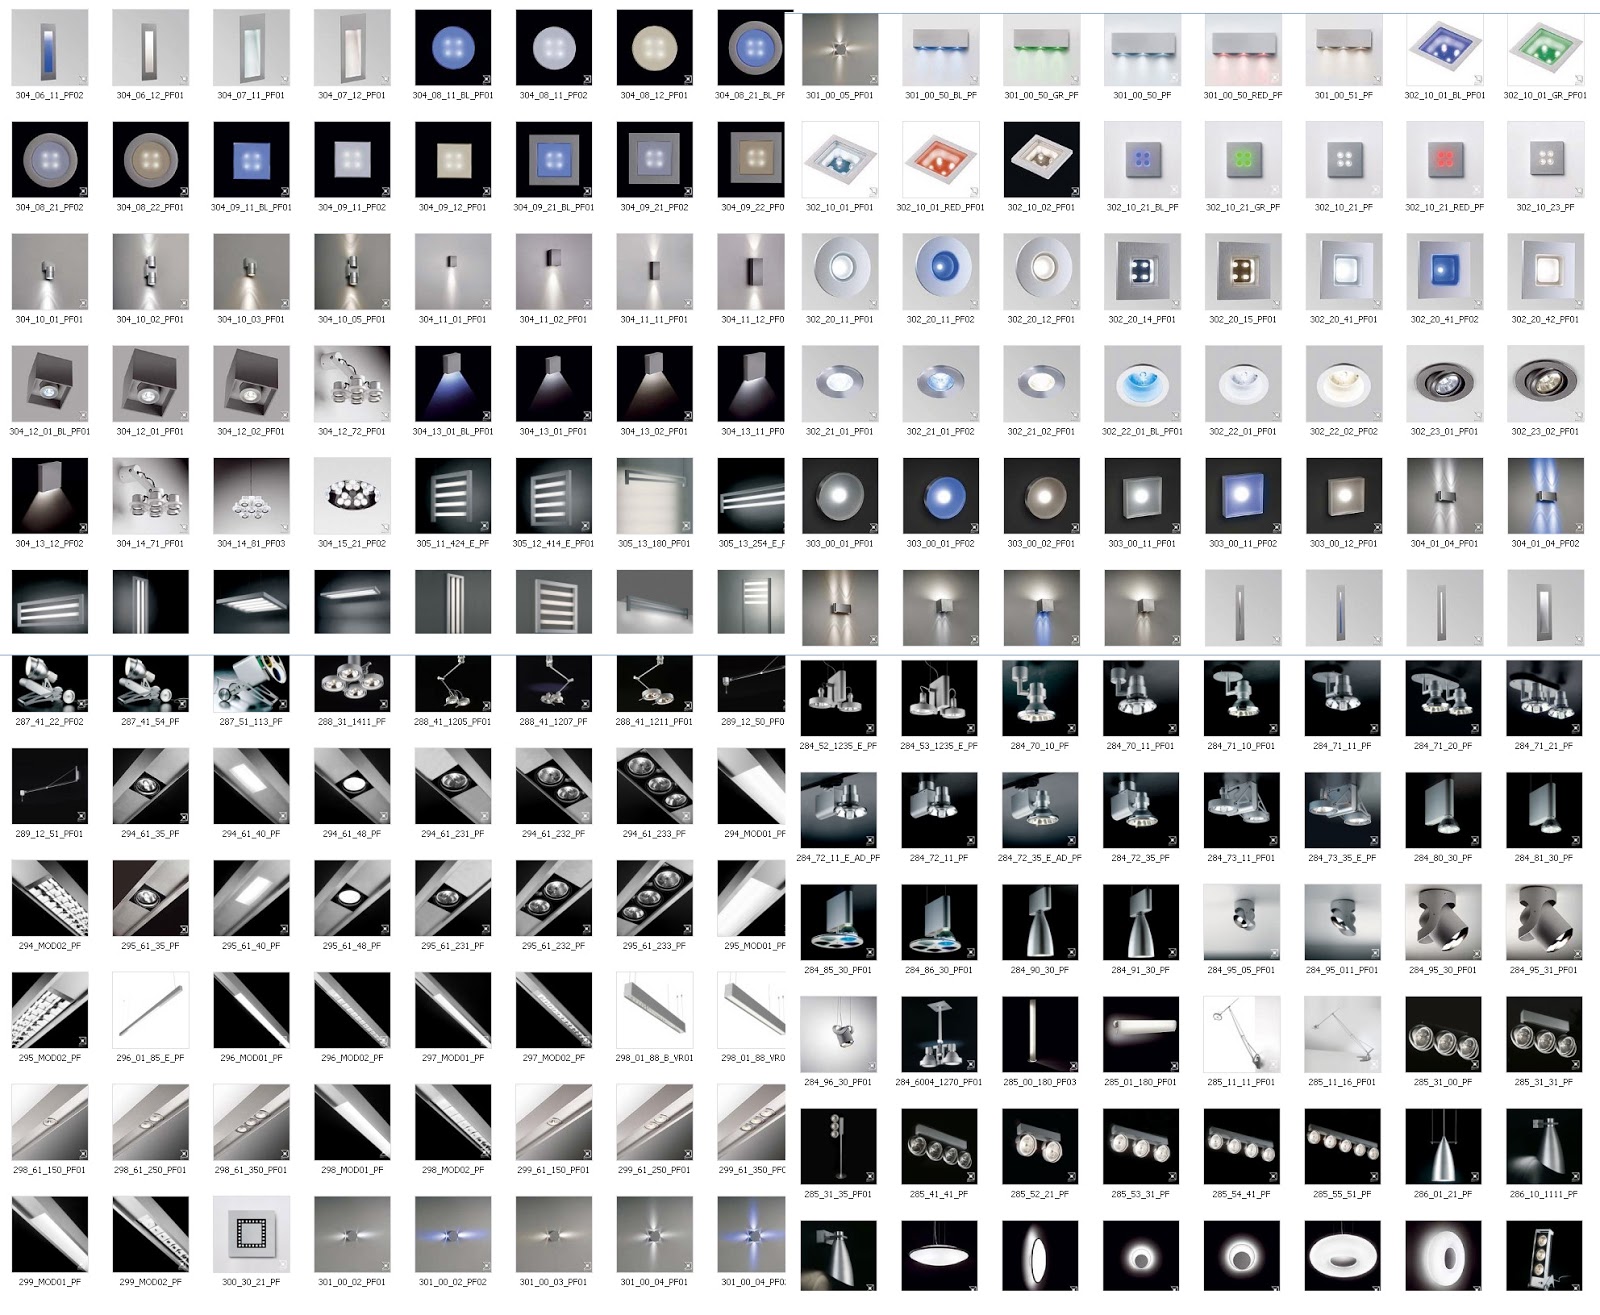This screenshot has height=1315, width=1600.
Task: Select file name 304_12_01_BL_PF01
Action: coord(50,432)
